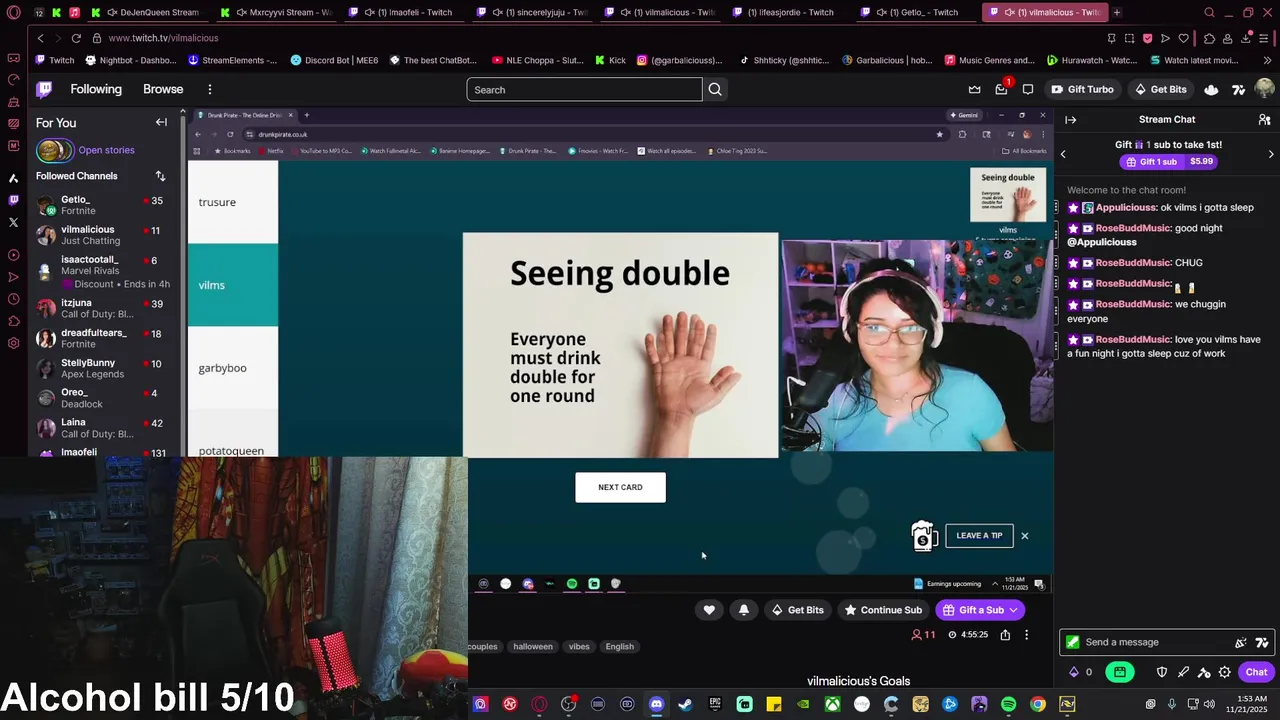
Task: Focus the Twitch search field
Action: point(584,89)
